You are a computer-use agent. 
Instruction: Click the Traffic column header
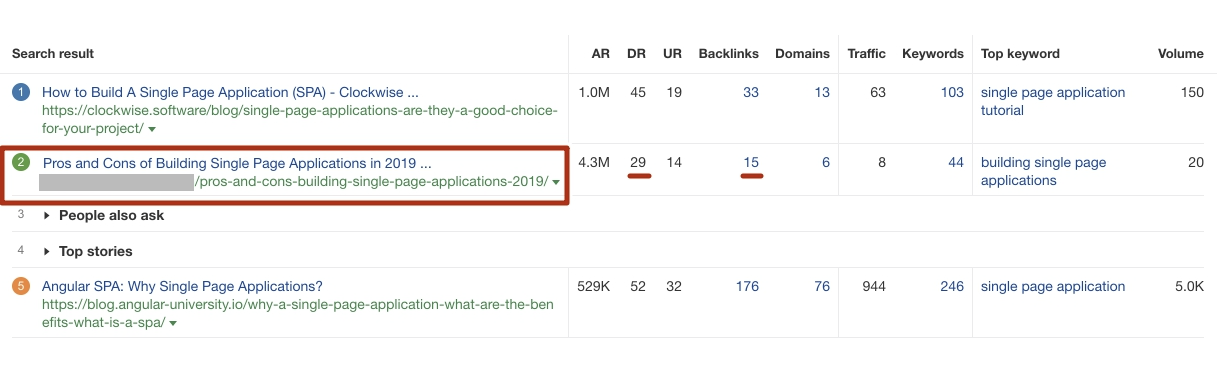pyautogui.click(x=866, y=53)
